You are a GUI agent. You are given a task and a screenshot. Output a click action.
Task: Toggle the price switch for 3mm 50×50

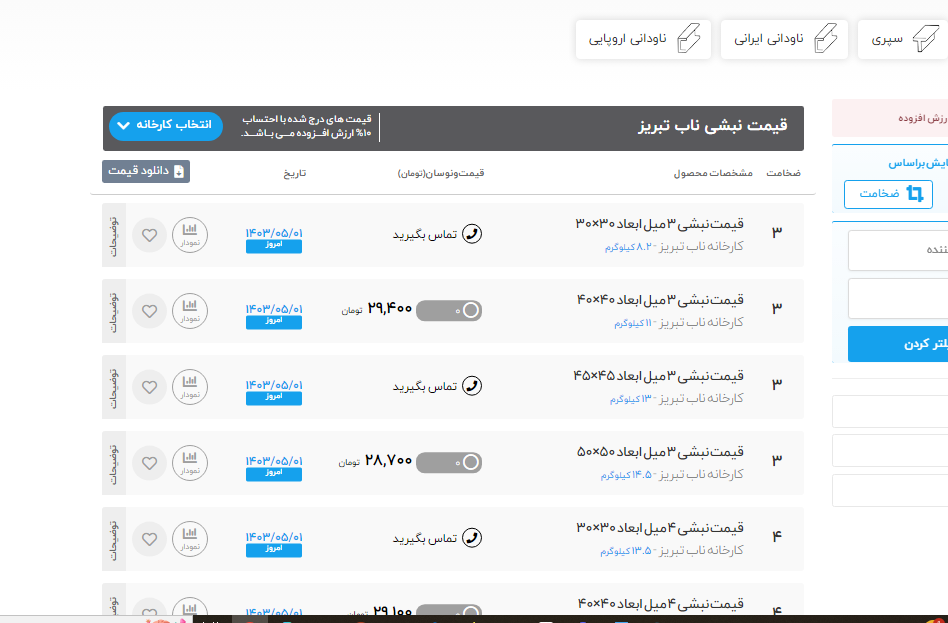point(449,462)
